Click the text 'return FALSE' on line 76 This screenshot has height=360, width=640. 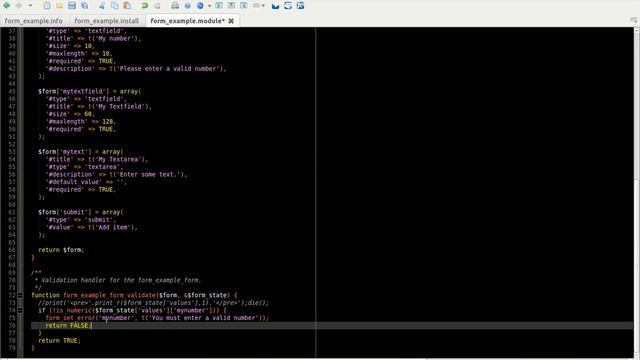pos(67,325)
